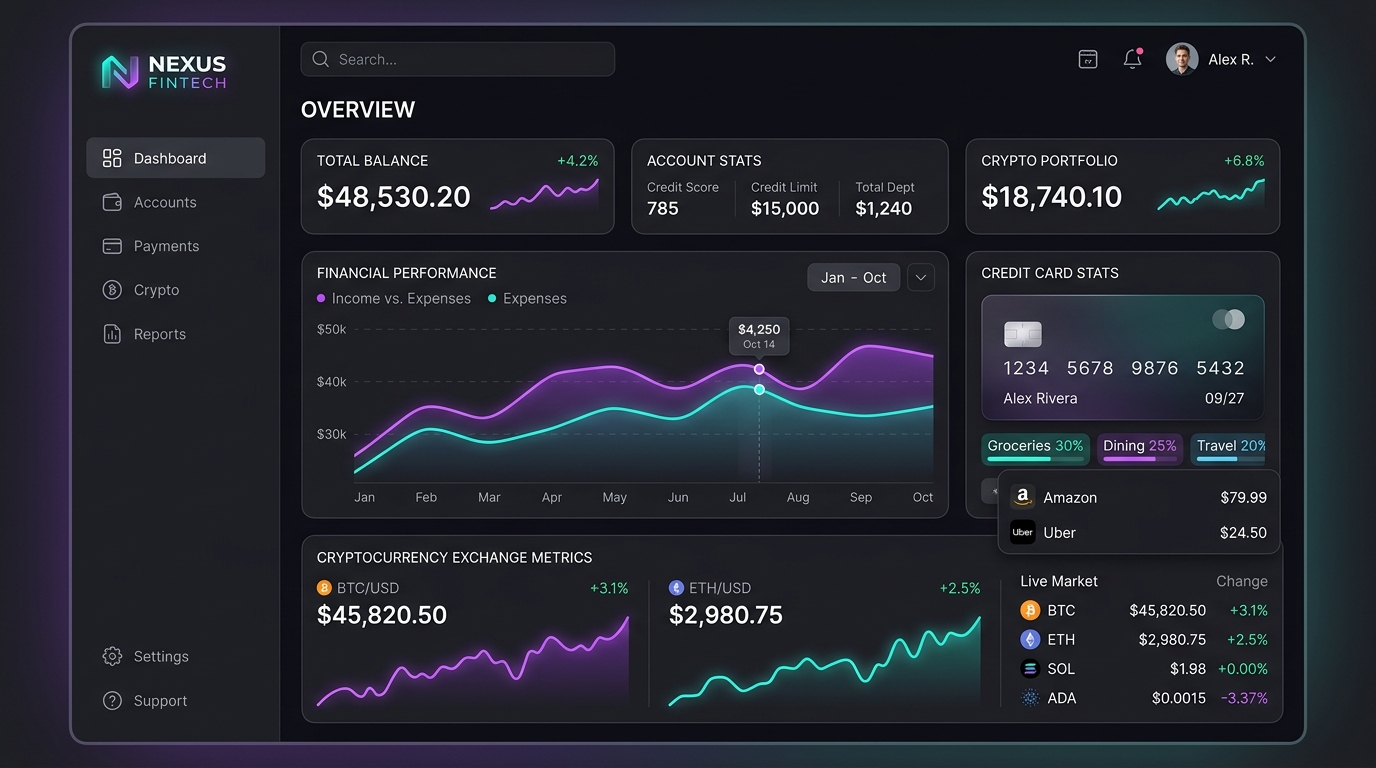Click Crypto Portfolio value $18,740.10

[1052, 197]
